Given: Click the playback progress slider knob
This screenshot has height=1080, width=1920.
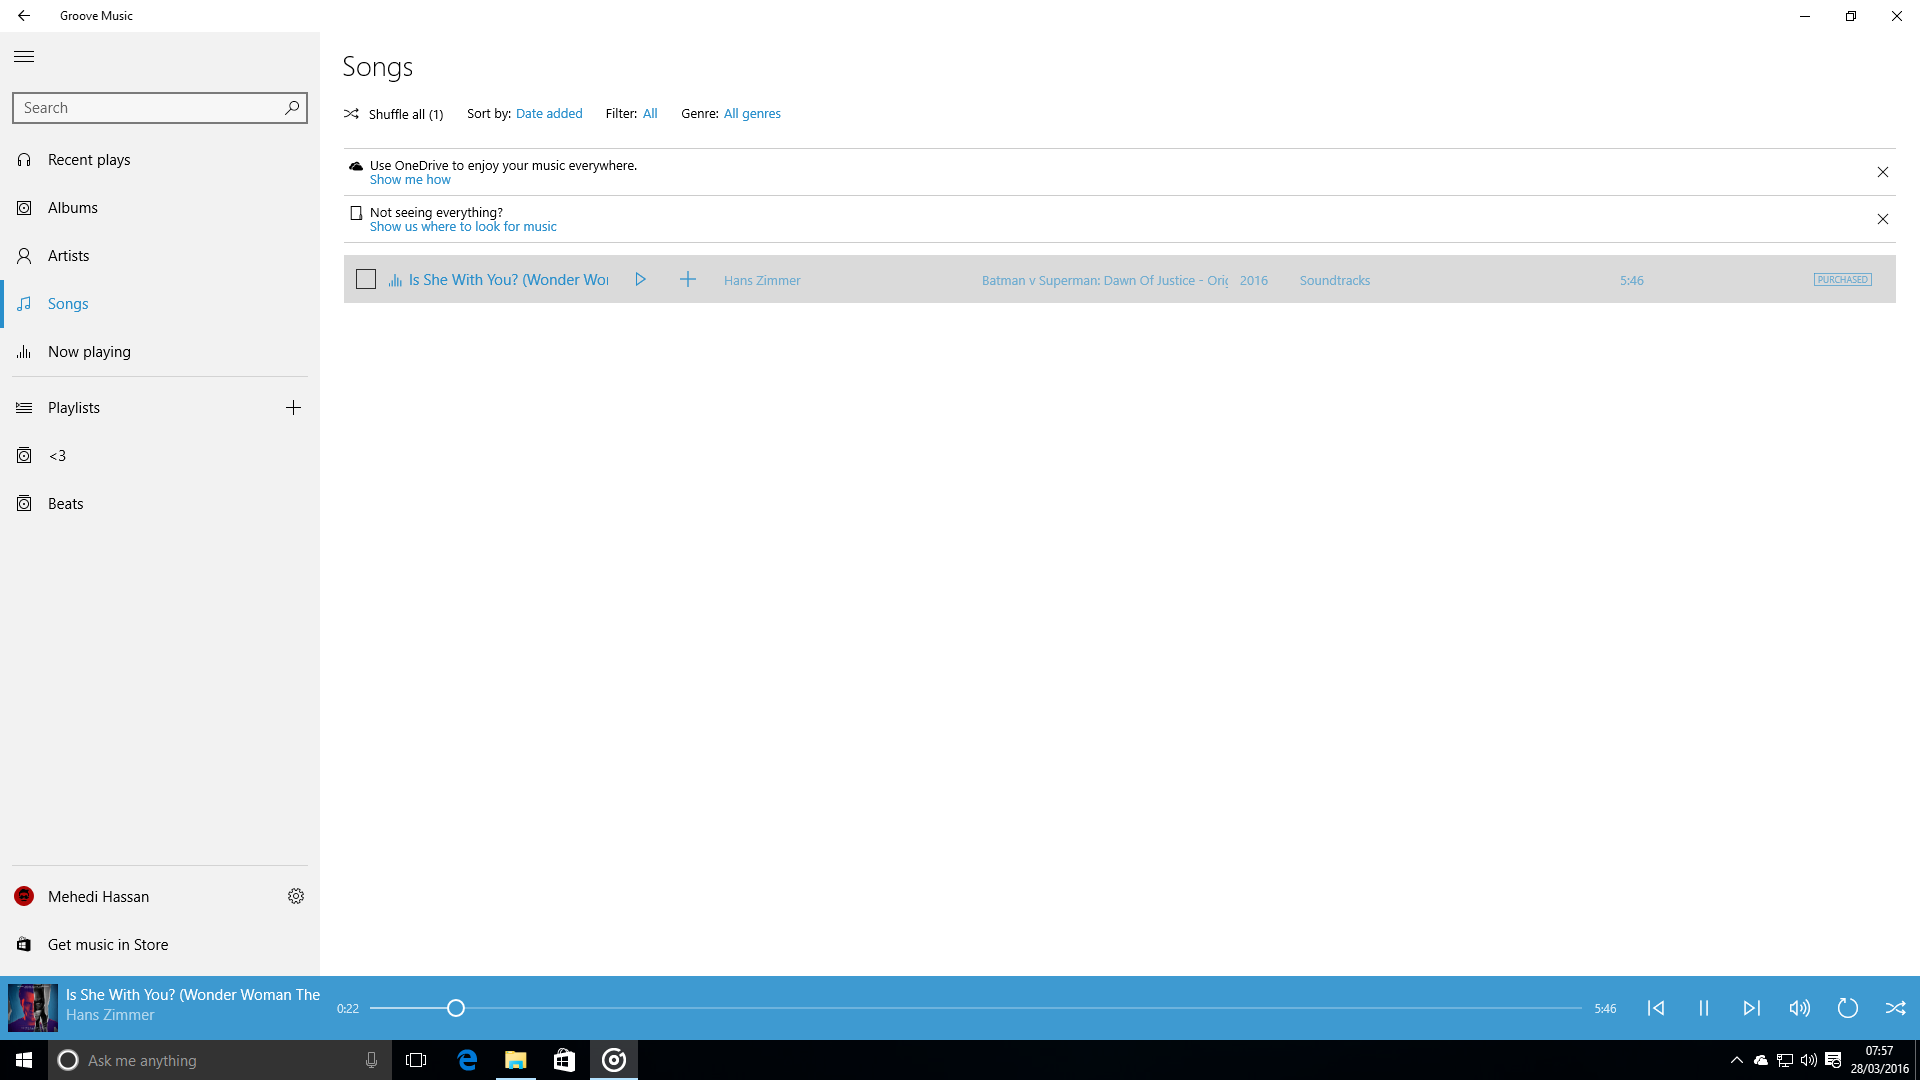Looking at the screenshot, I should pyautogui.click(x=456, y=1008).
